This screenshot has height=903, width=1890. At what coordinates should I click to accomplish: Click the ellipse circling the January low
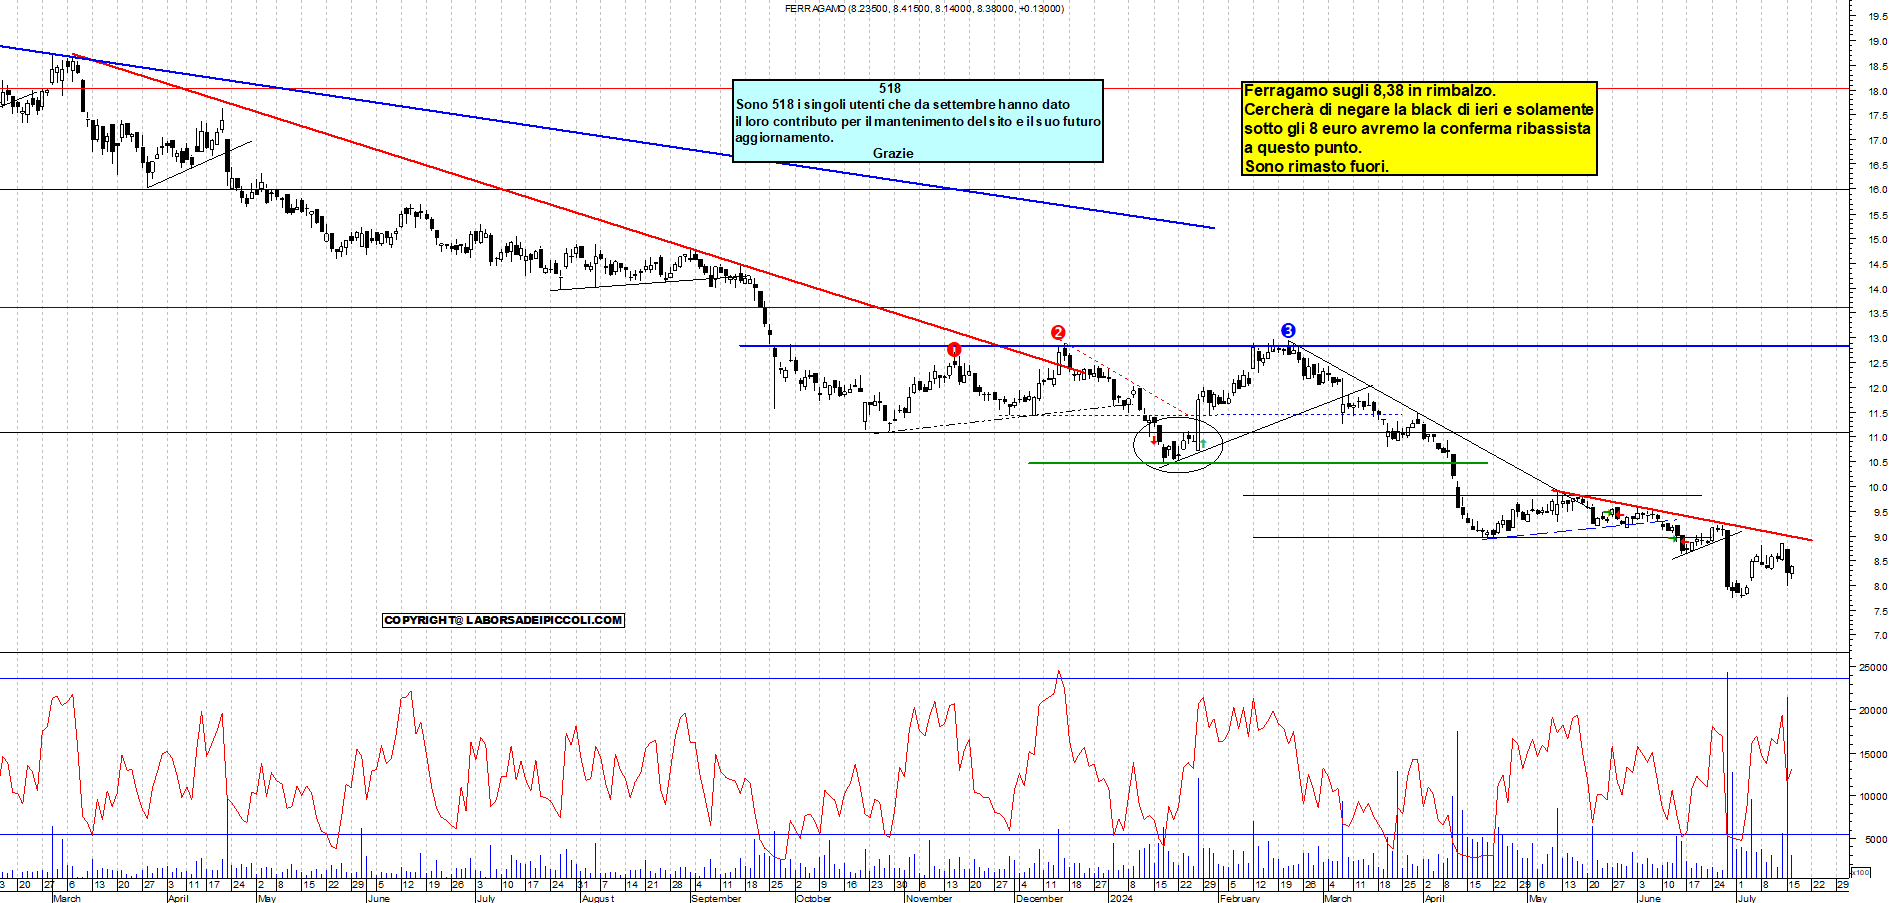point(1178,443)
